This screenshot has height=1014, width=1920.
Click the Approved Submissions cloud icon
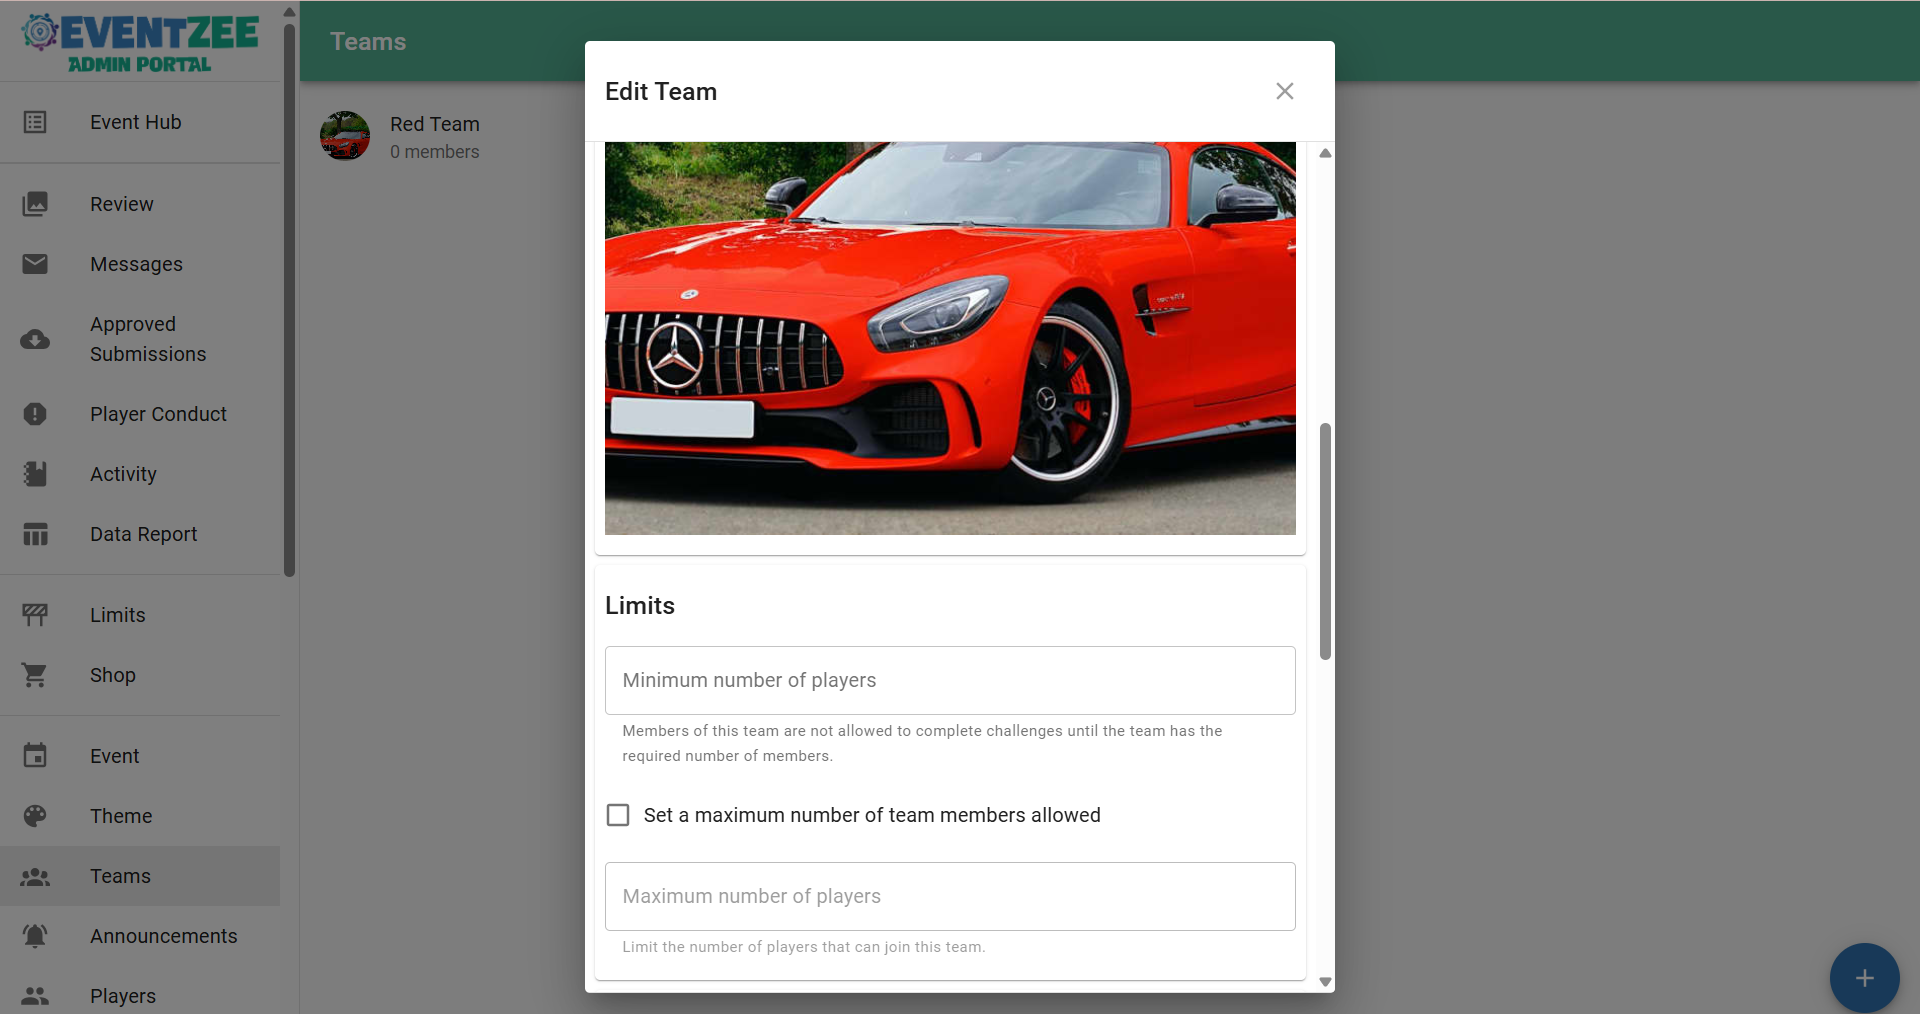(x=35, y=340)
